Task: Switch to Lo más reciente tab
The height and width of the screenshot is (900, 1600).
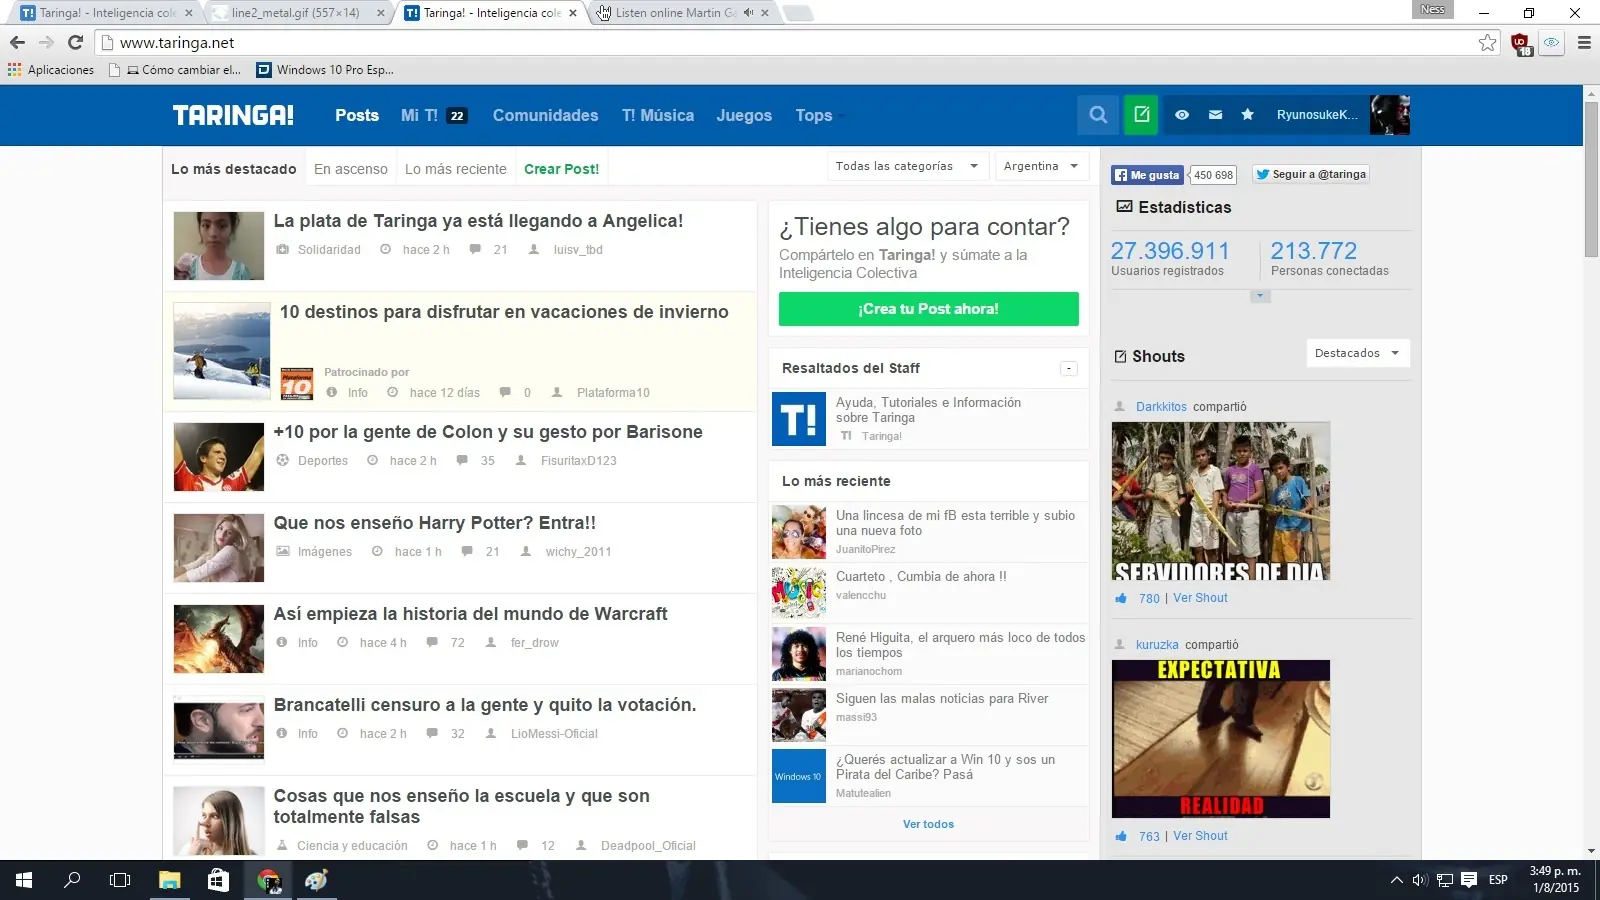Action: tap(456, 169)
